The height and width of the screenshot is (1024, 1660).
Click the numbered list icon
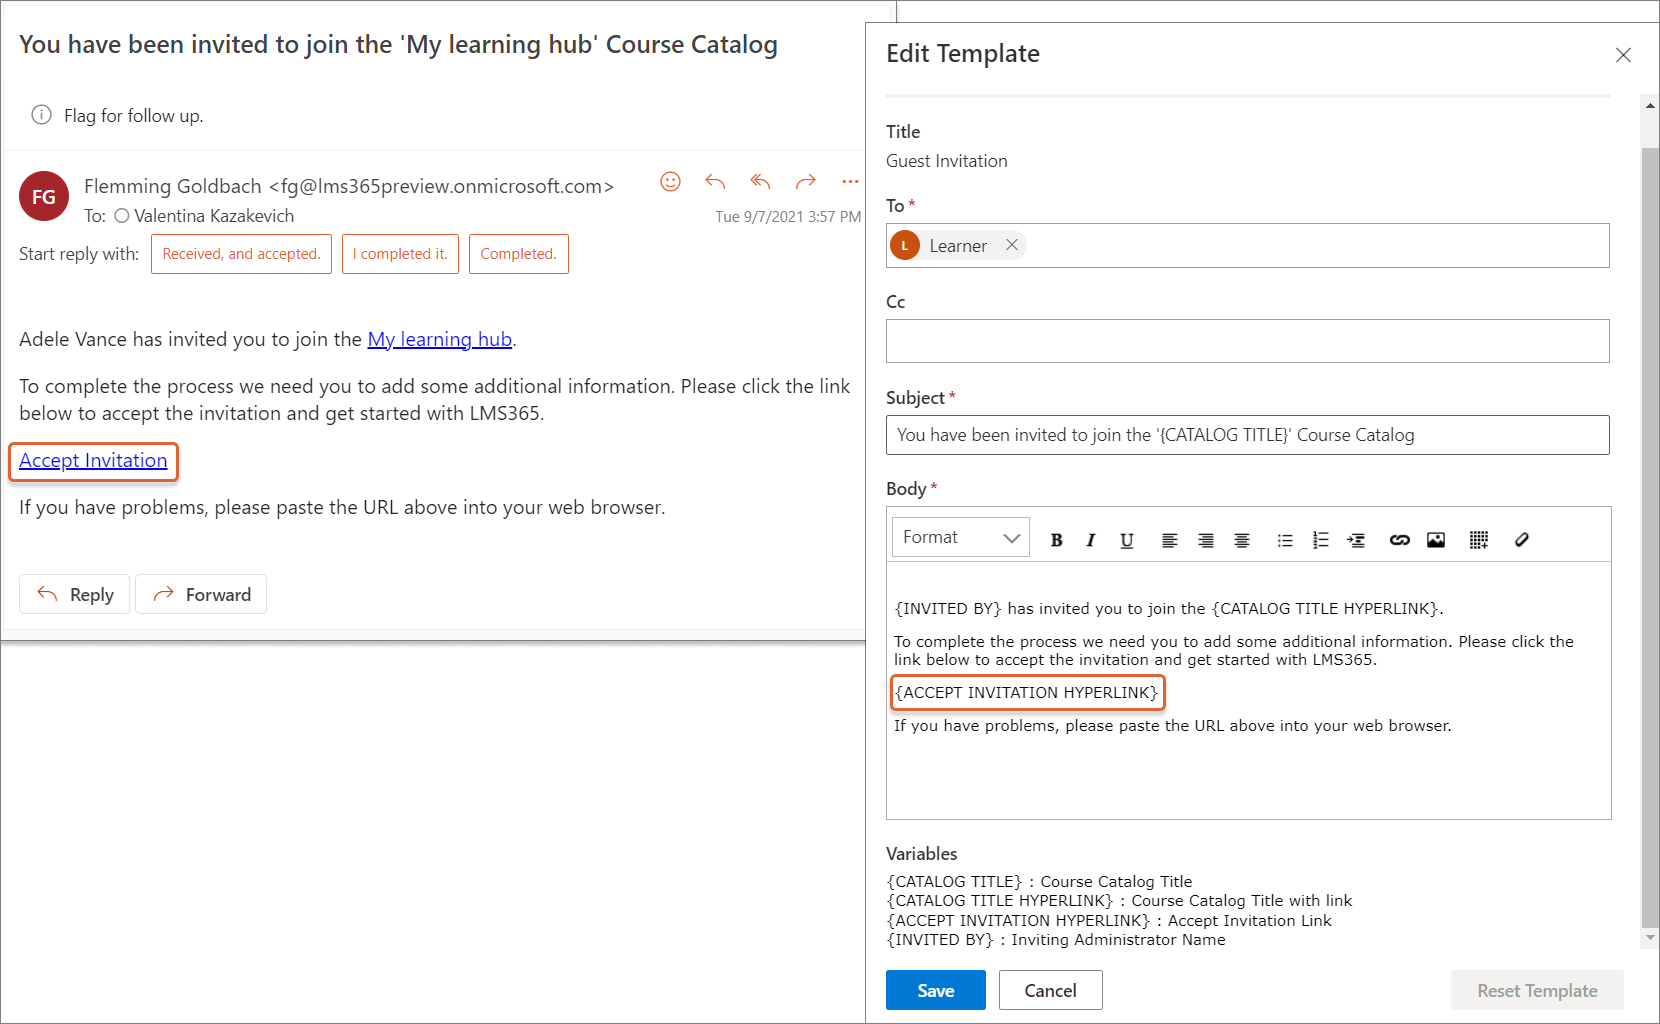pyautogui.click(x=1320, y=540)
